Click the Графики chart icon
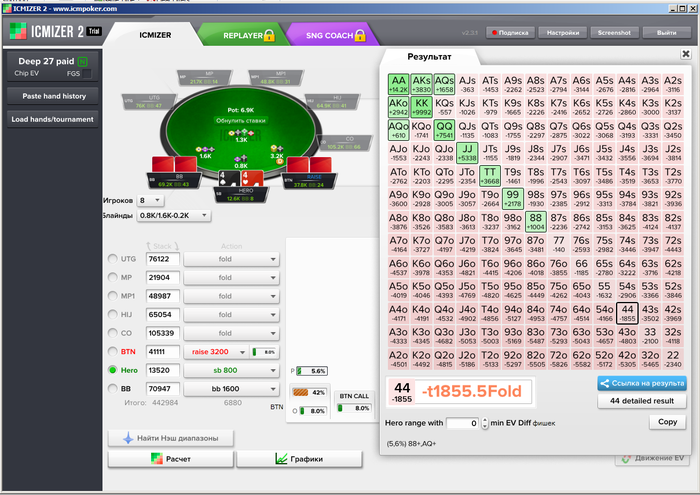 pyautogui.click(x=281, y=459)
